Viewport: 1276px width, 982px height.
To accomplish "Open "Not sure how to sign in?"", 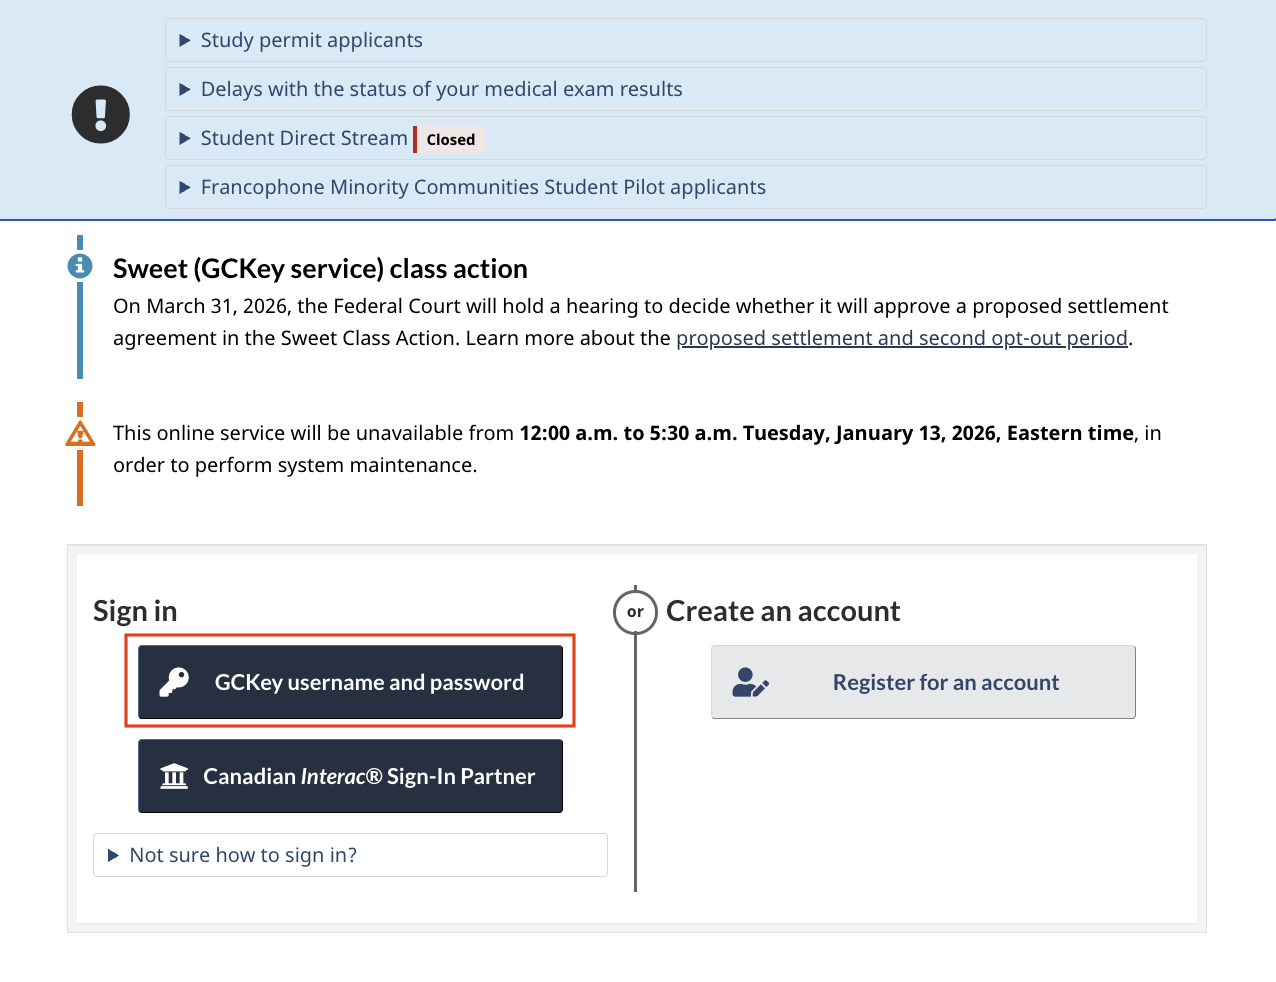I will tap(243, 855).
